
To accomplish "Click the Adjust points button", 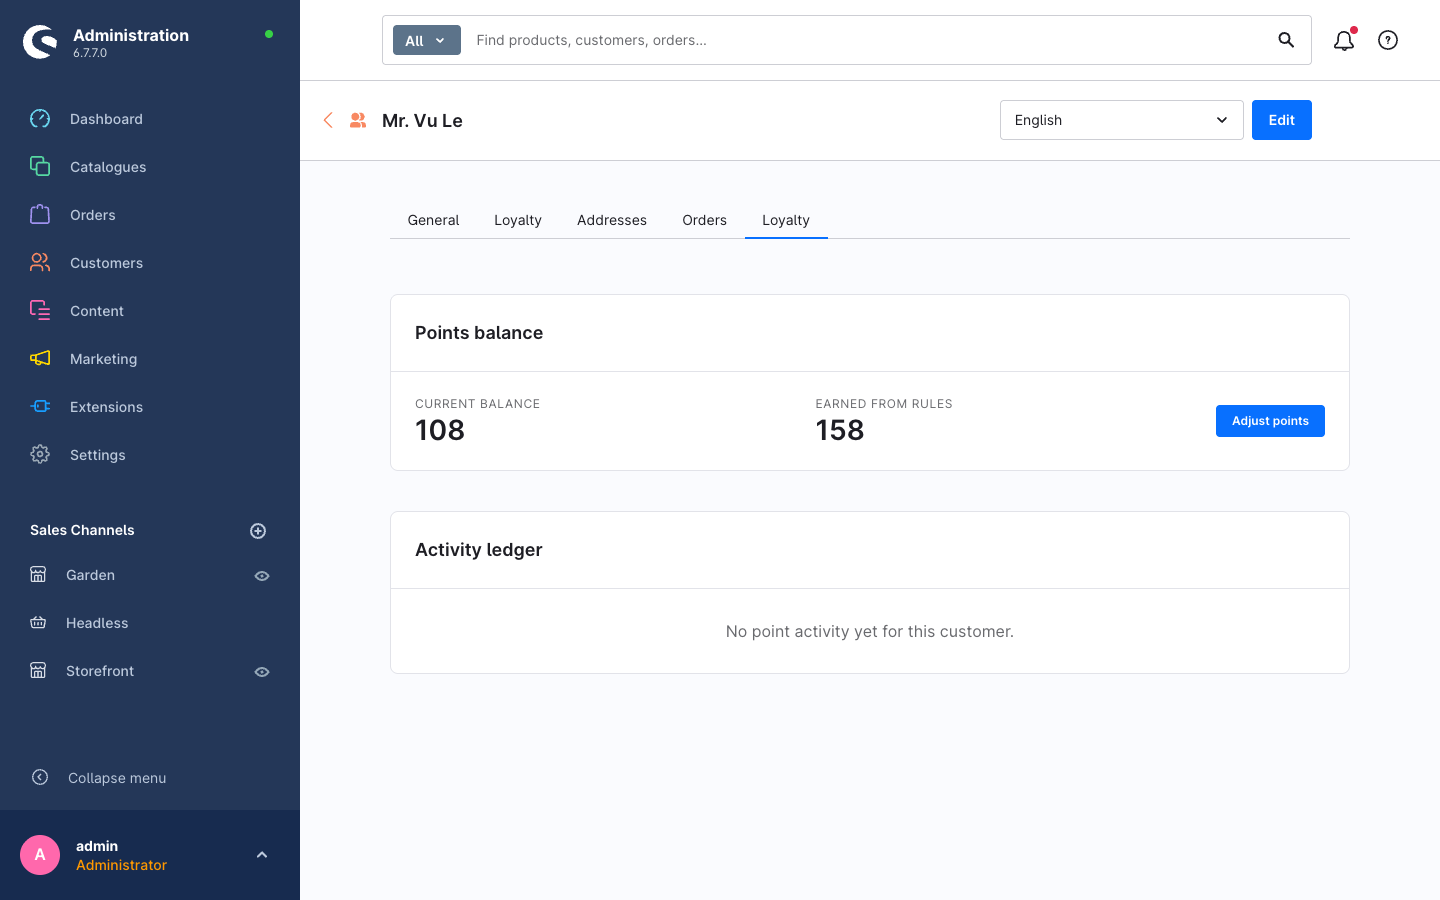I will tap(1270, 421).
